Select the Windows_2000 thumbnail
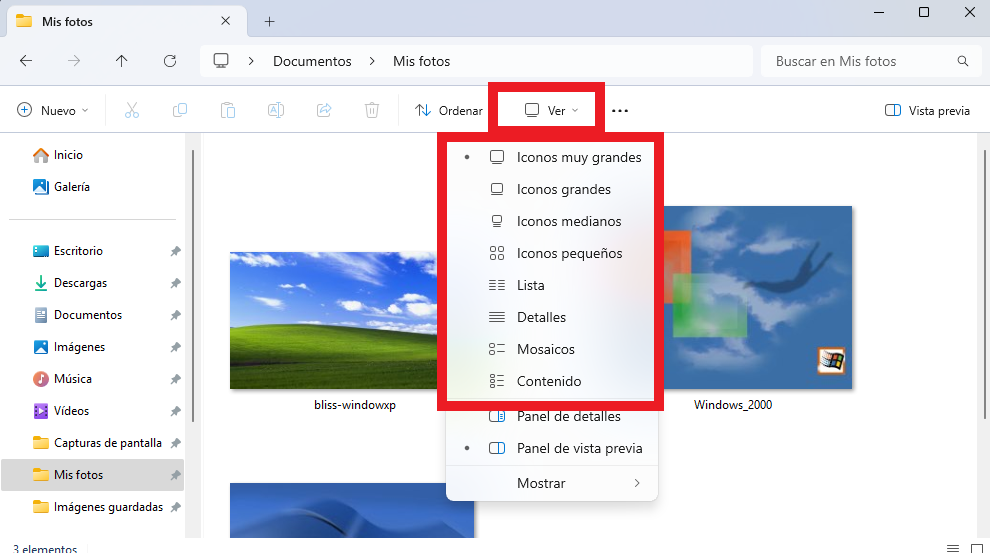Image resolution: width=990 pixels, height=553 pixels. (x=758, y=297)
